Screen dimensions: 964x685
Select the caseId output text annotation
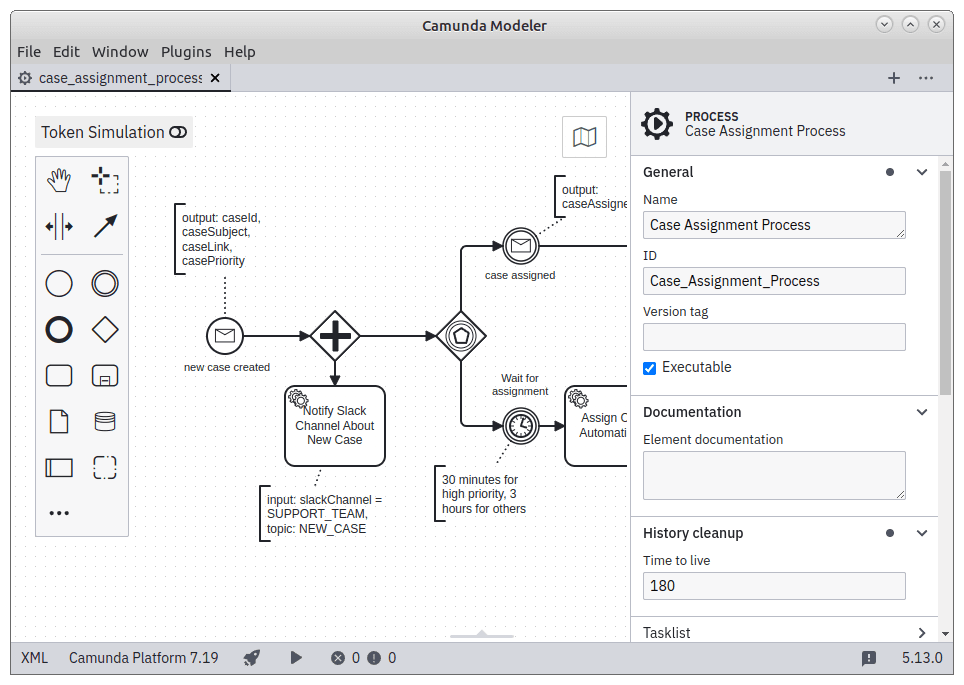point(218,239)
